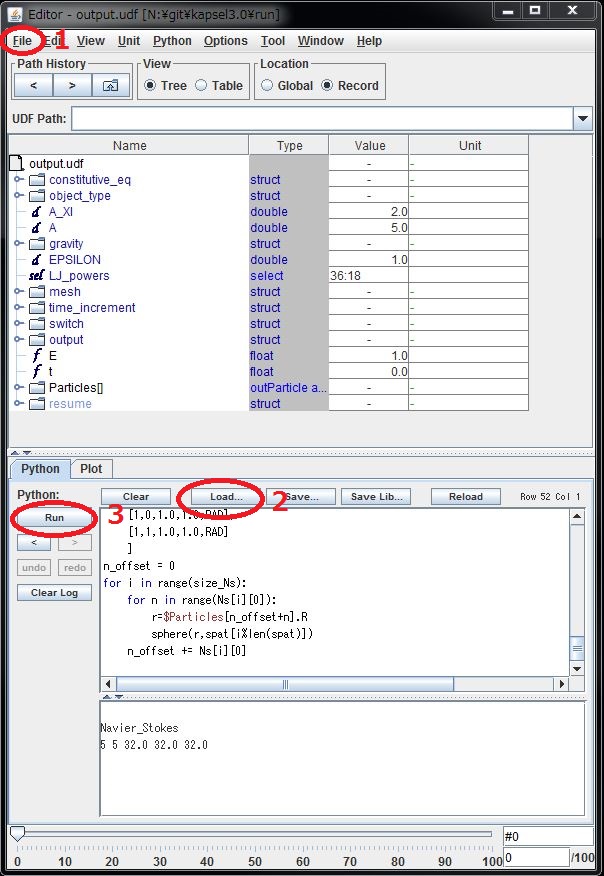Click the output.udf file icon in tree
This screenshot has width=604, height=876.
[x=16, y=163]
